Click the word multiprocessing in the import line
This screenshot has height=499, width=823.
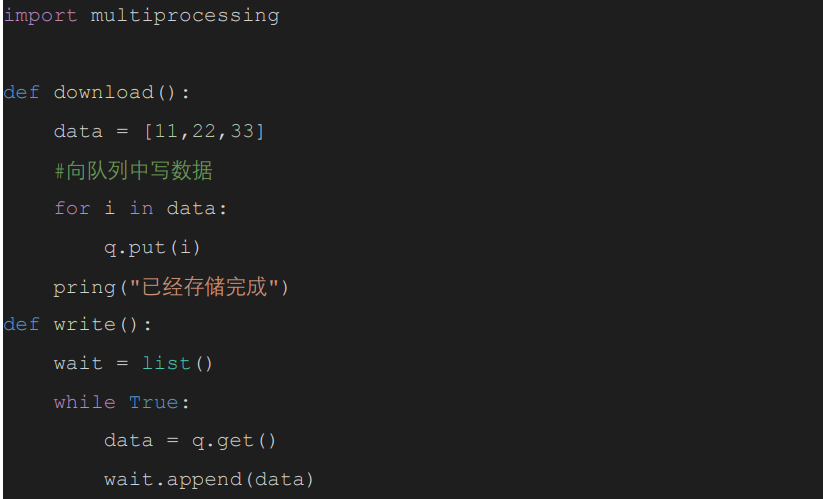coord(185,15)
